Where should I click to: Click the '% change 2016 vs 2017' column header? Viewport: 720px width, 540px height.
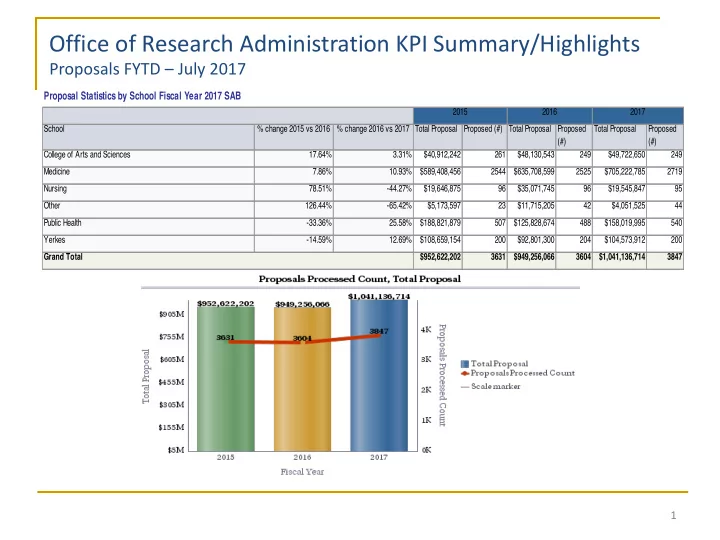click(x=373, y=136)
